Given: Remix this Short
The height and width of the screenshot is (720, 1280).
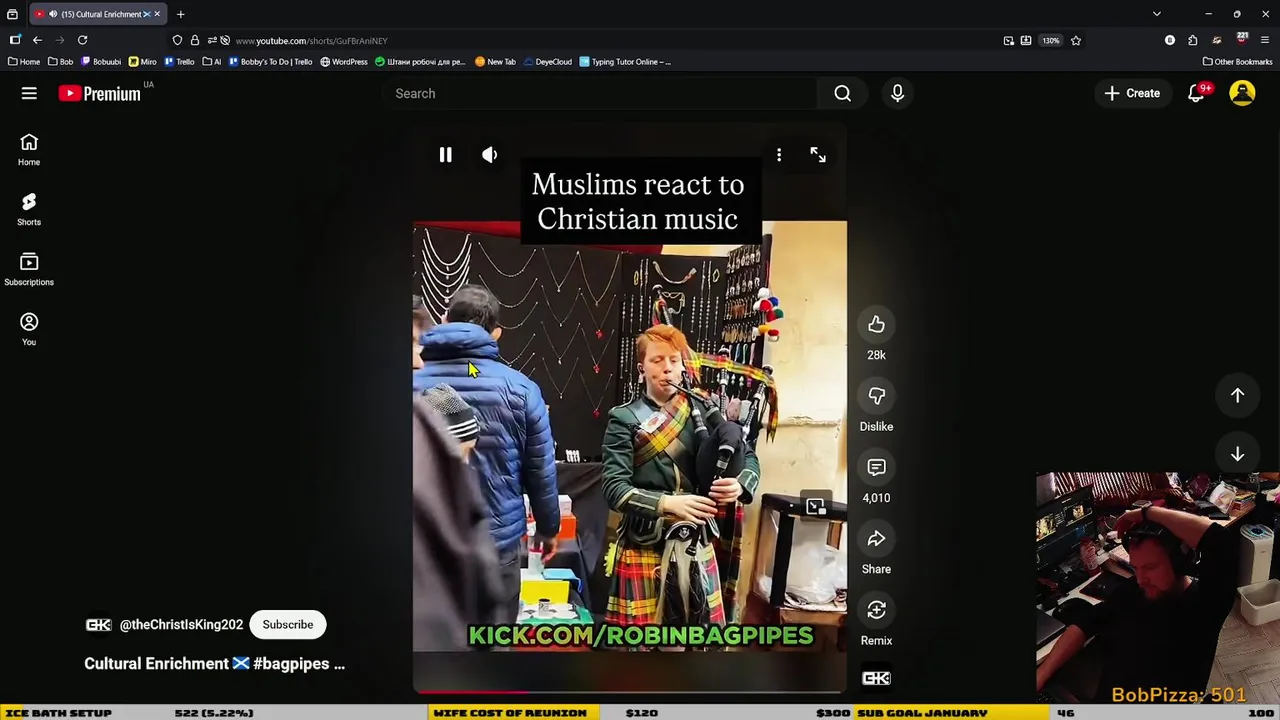Looking at the screenshot, I should pos(876,610).
